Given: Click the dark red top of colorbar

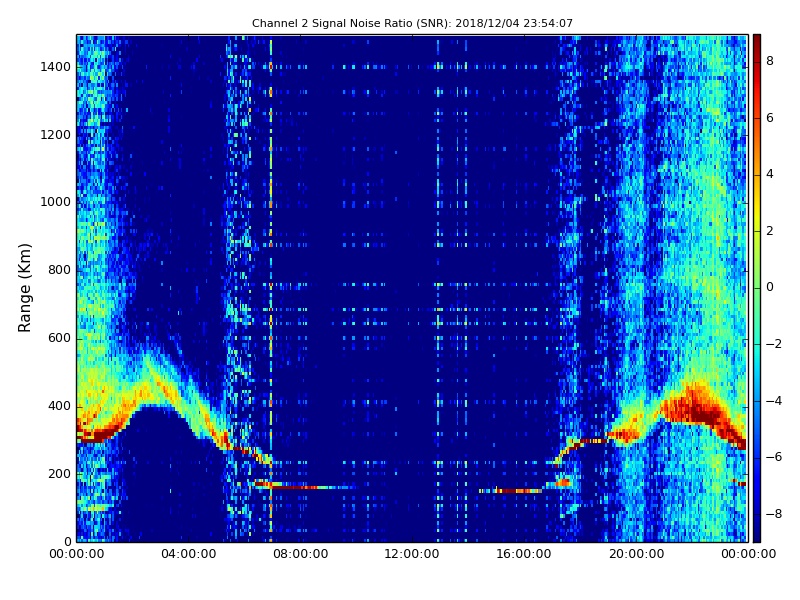Looking at the screenshot, I should click(x=756, y=40).
